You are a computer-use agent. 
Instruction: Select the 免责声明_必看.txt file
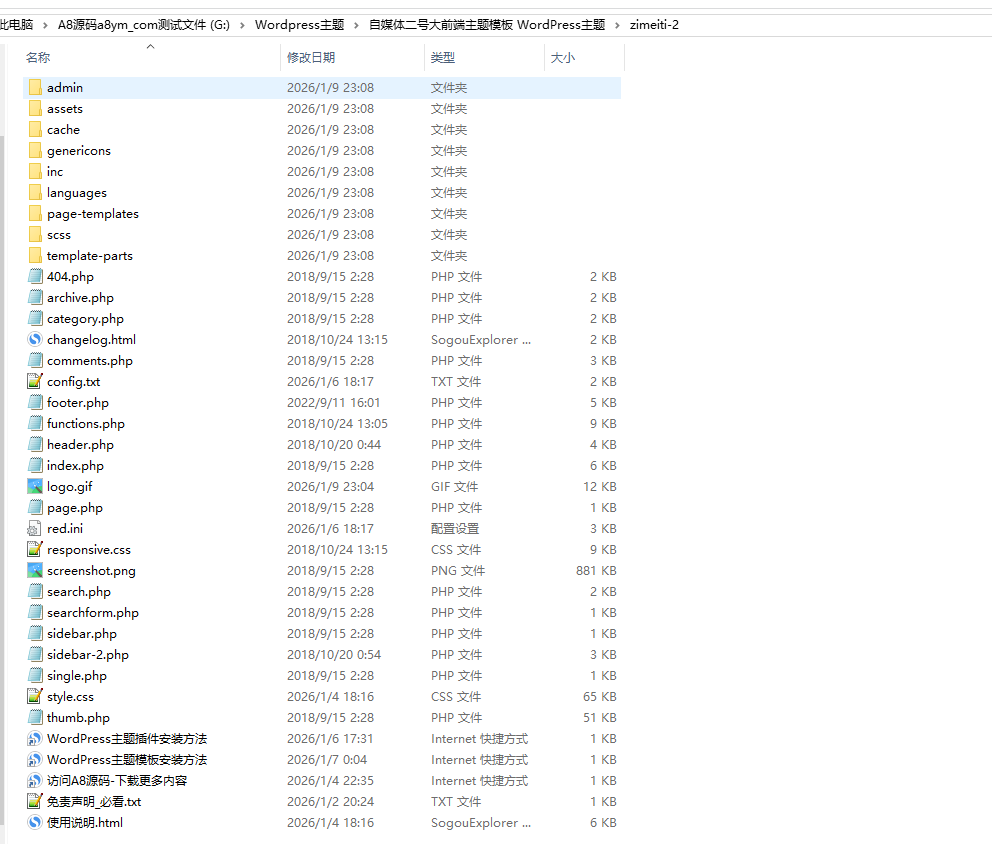pyautogui.click(x=94, y=802)
